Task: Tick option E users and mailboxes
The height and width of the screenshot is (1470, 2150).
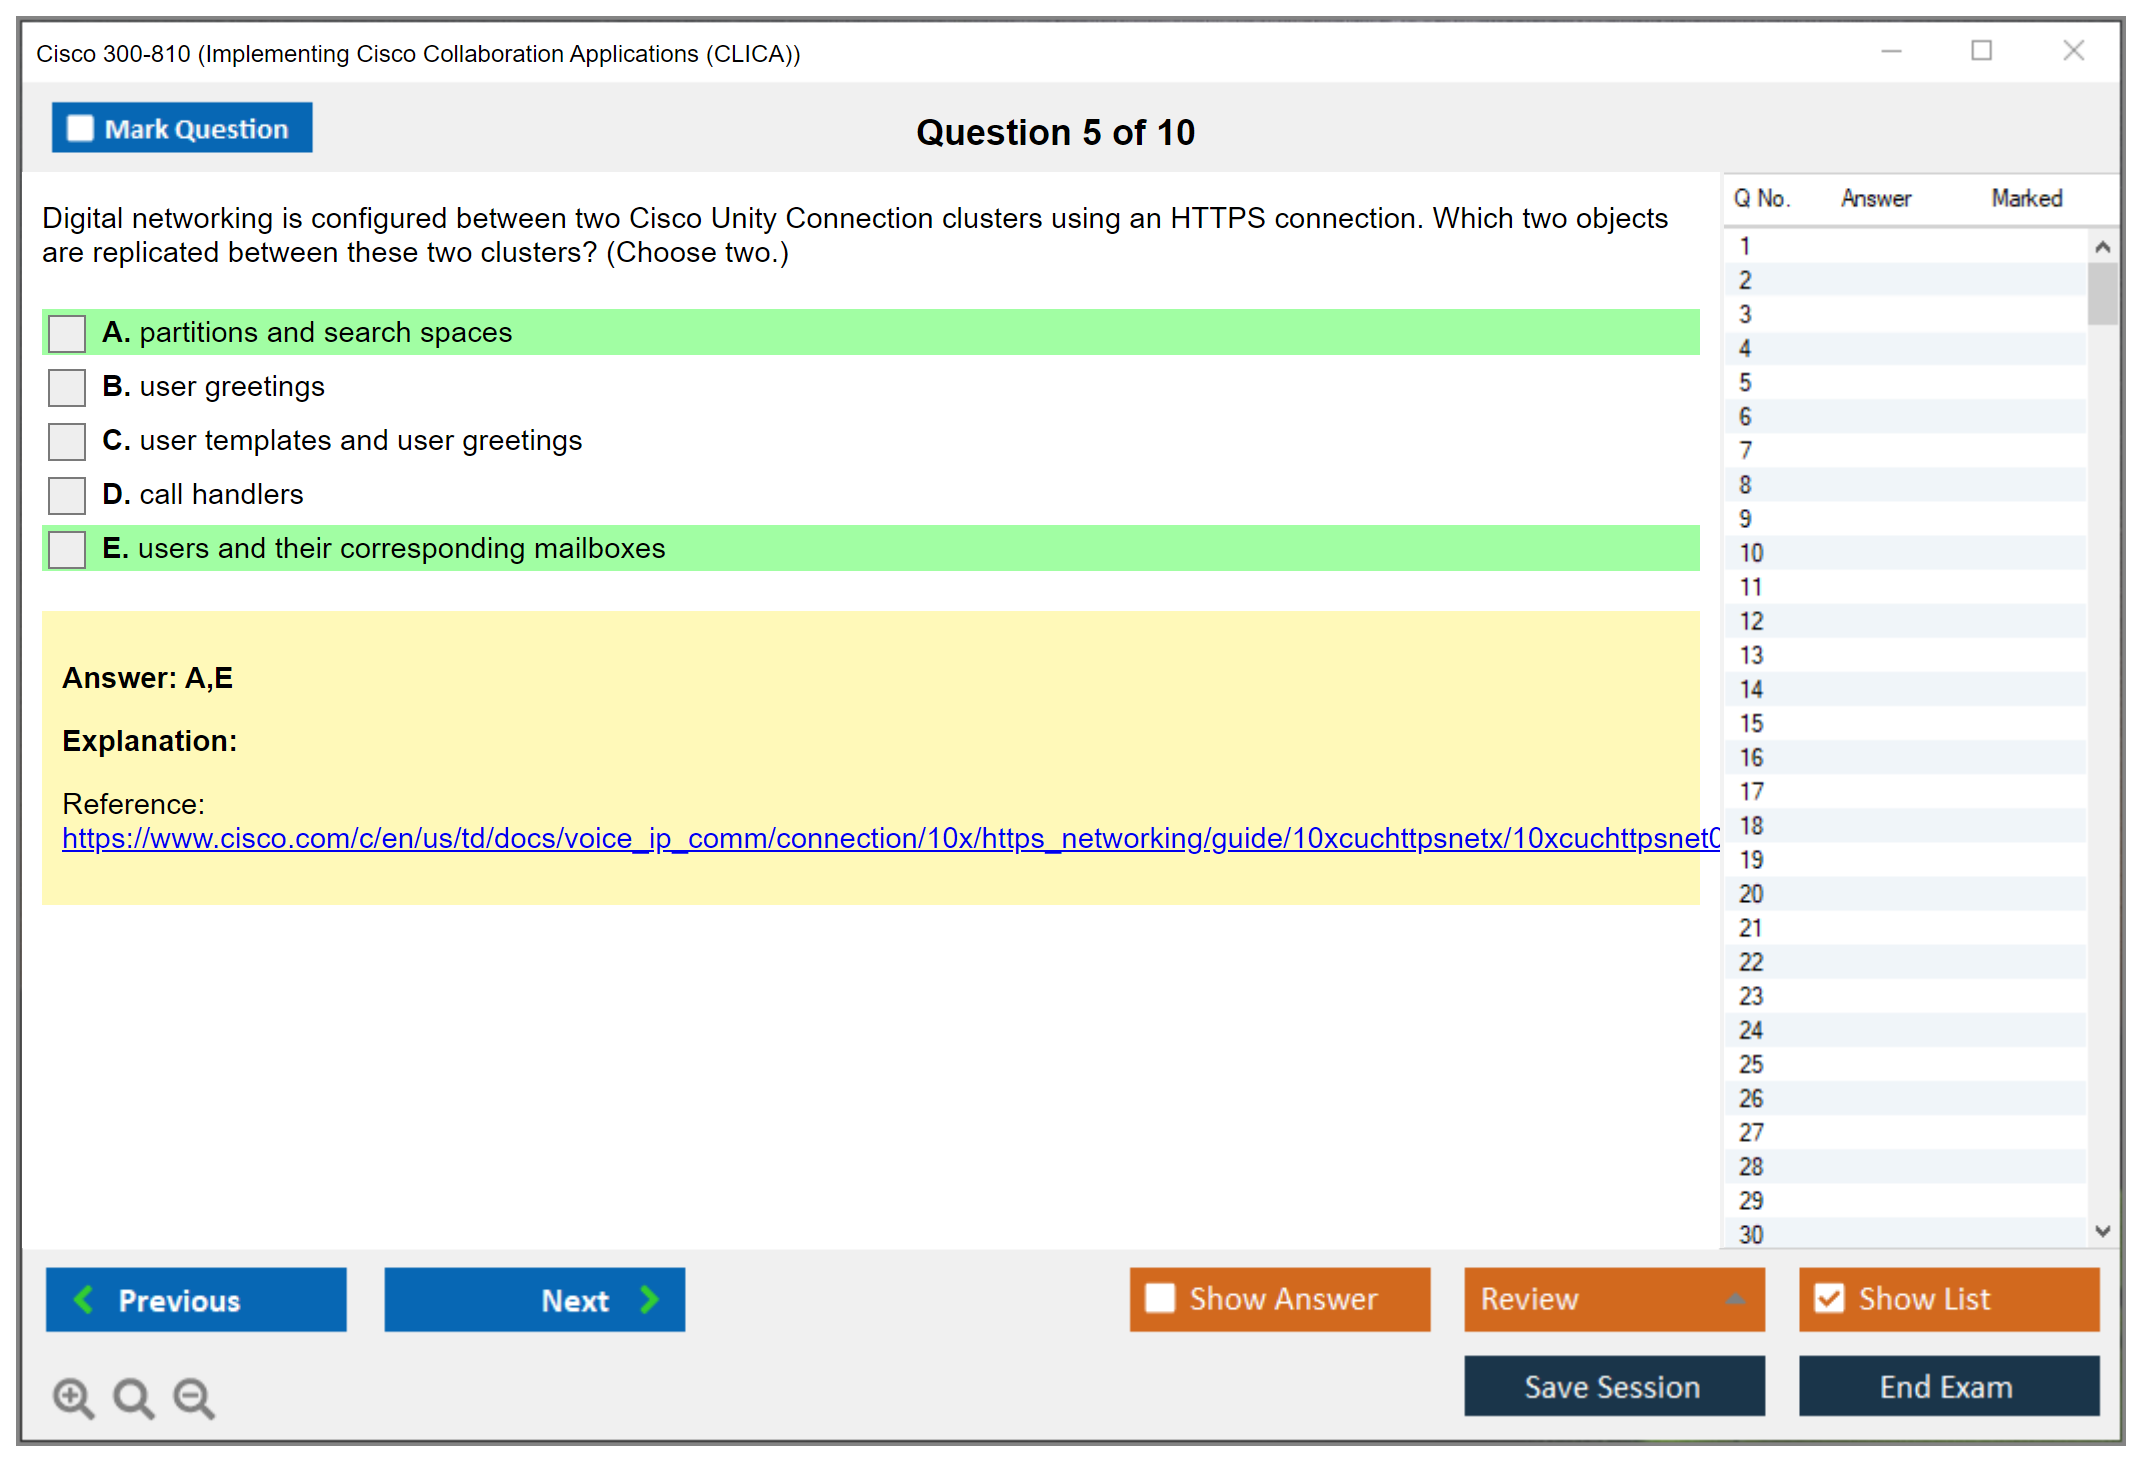Action: coord(67,549)
